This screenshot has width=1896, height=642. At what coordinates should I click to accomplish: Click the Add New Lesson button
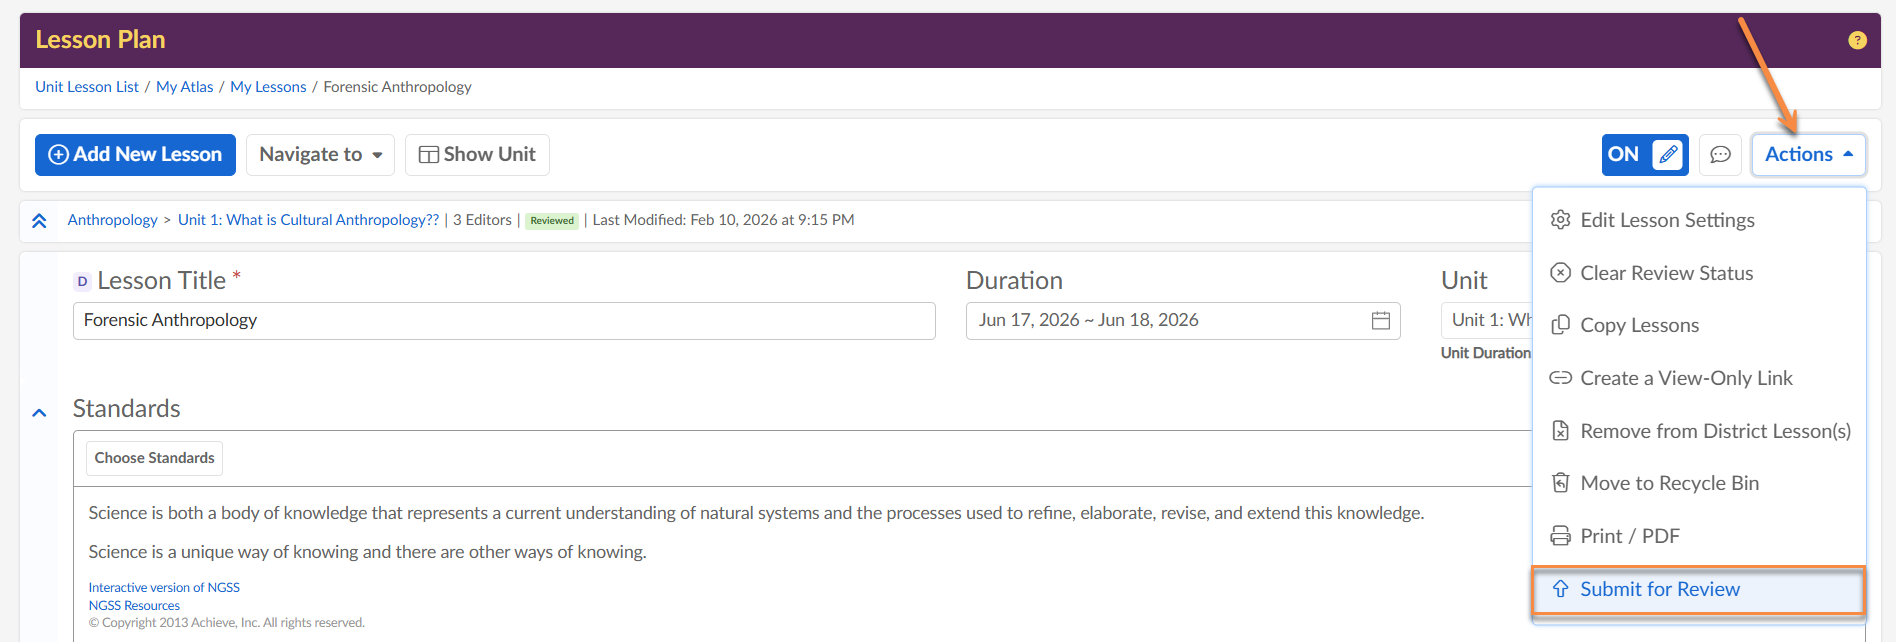tap(135, 155)
